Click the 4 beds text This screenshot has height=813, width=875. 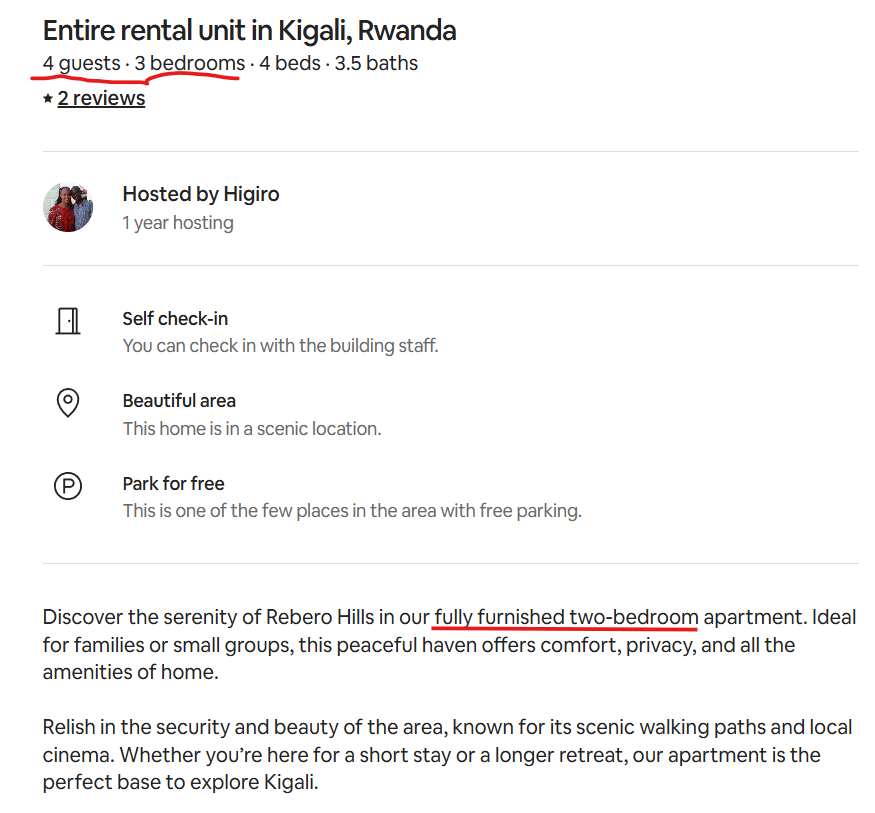(290, 64)
